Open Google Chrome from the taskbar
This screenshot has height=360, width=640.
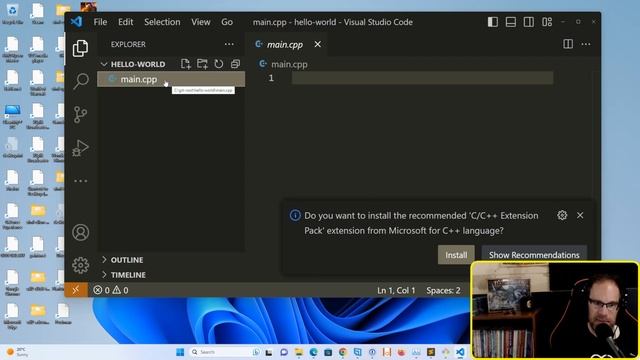click(342, 352)
